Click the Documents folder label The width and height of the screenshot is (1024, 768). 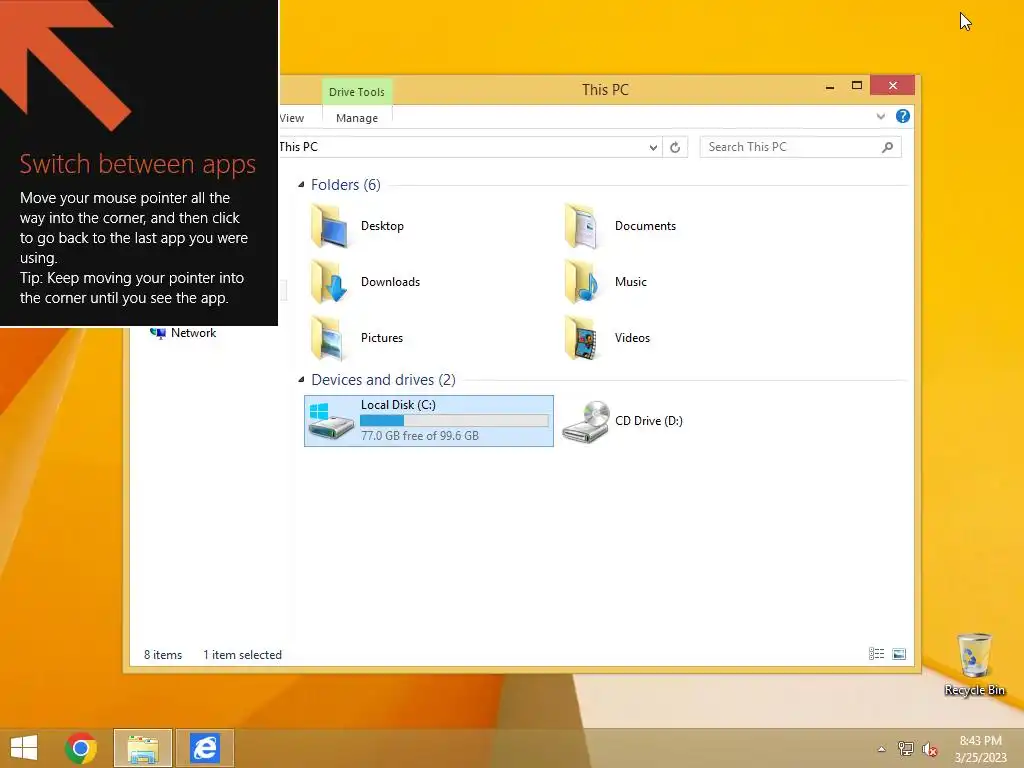(x=645, y=226)
